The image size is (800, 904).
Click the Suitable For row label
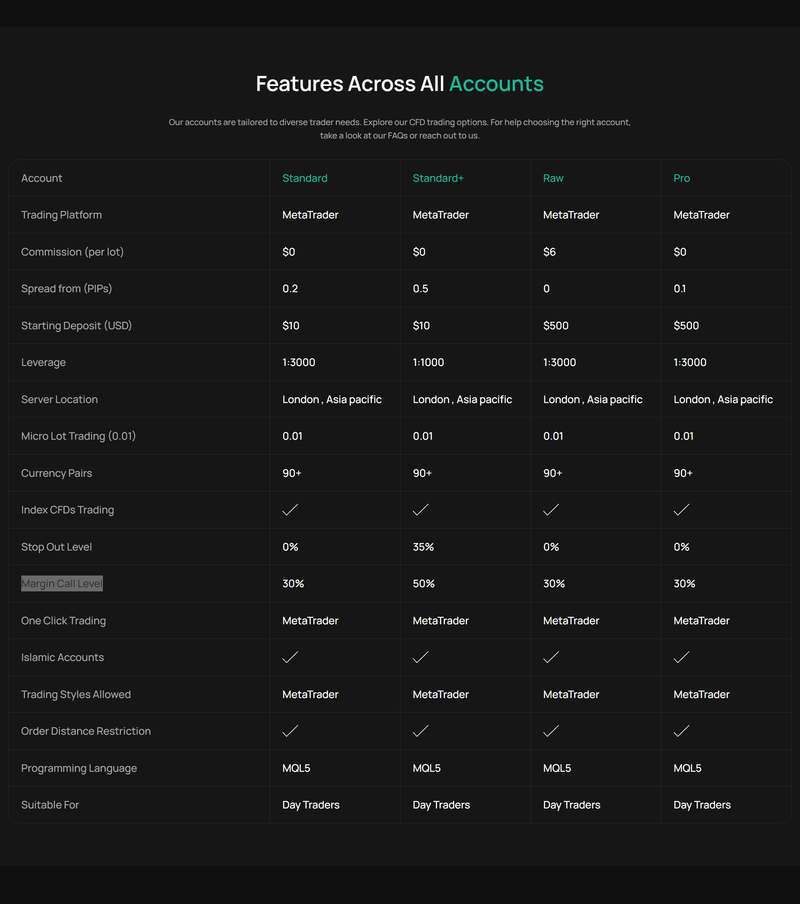pos(50,805)
